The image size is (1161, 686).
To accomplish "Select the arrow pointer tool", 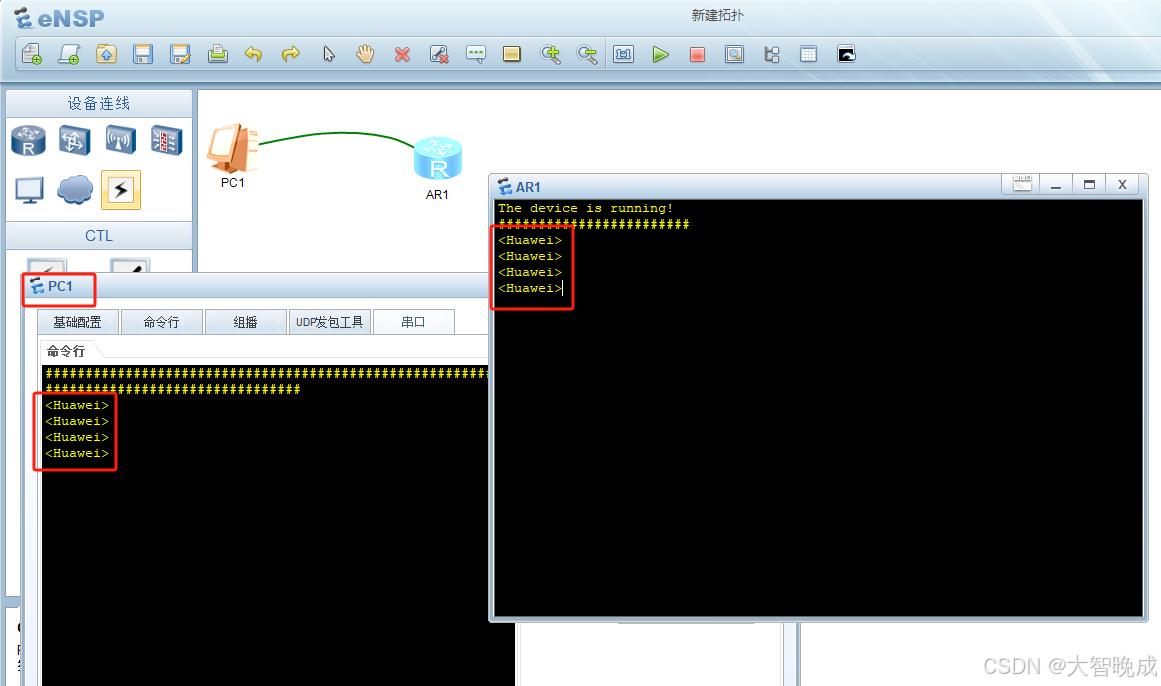I will click(x=329, y=54).
